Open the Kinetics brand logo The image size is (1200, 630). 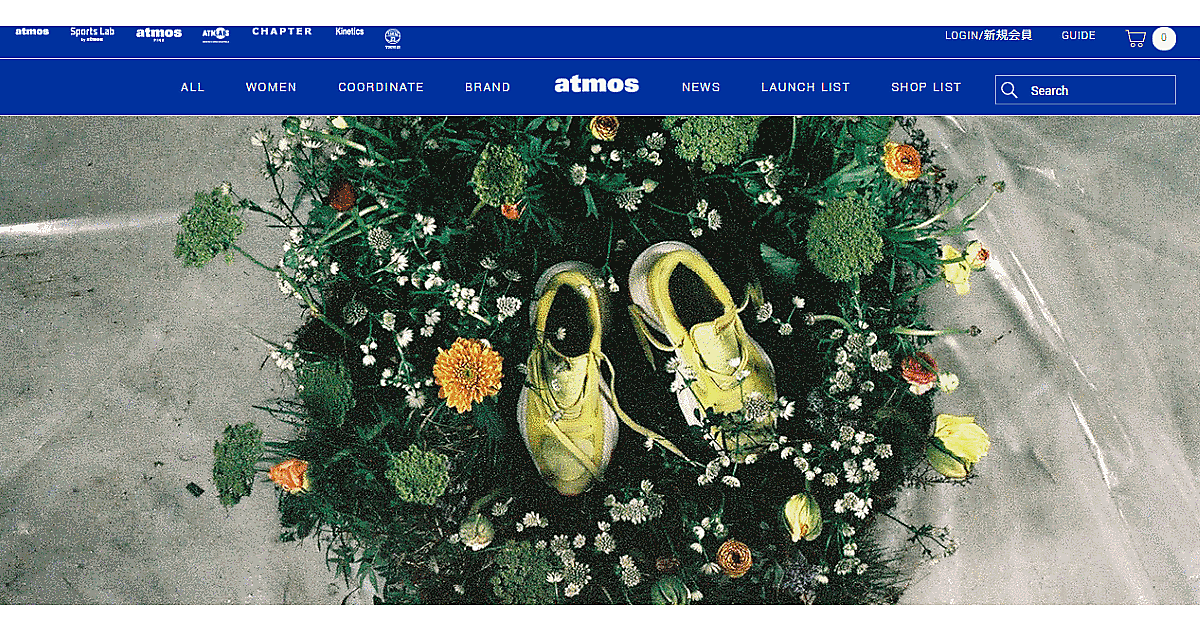click(350, 32)
